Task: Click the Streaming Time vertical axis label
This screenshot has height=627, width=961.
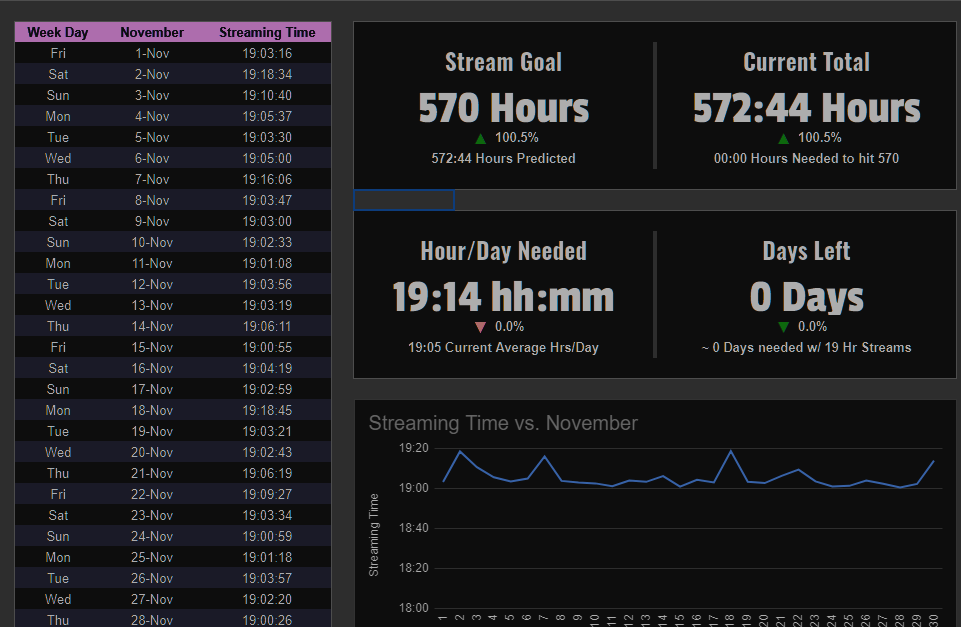Action: point(374,534)
